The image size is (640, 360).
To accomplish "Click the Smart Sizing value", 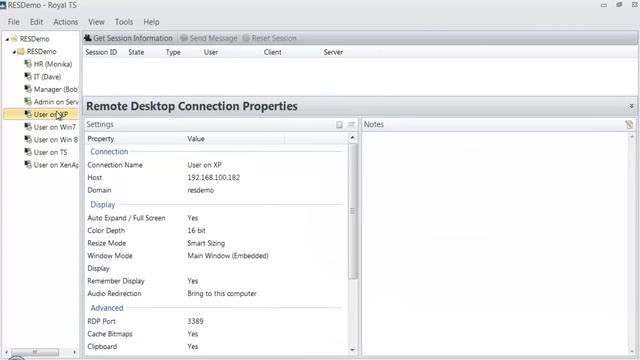I will pyautogui.click(x=206, y=243).
